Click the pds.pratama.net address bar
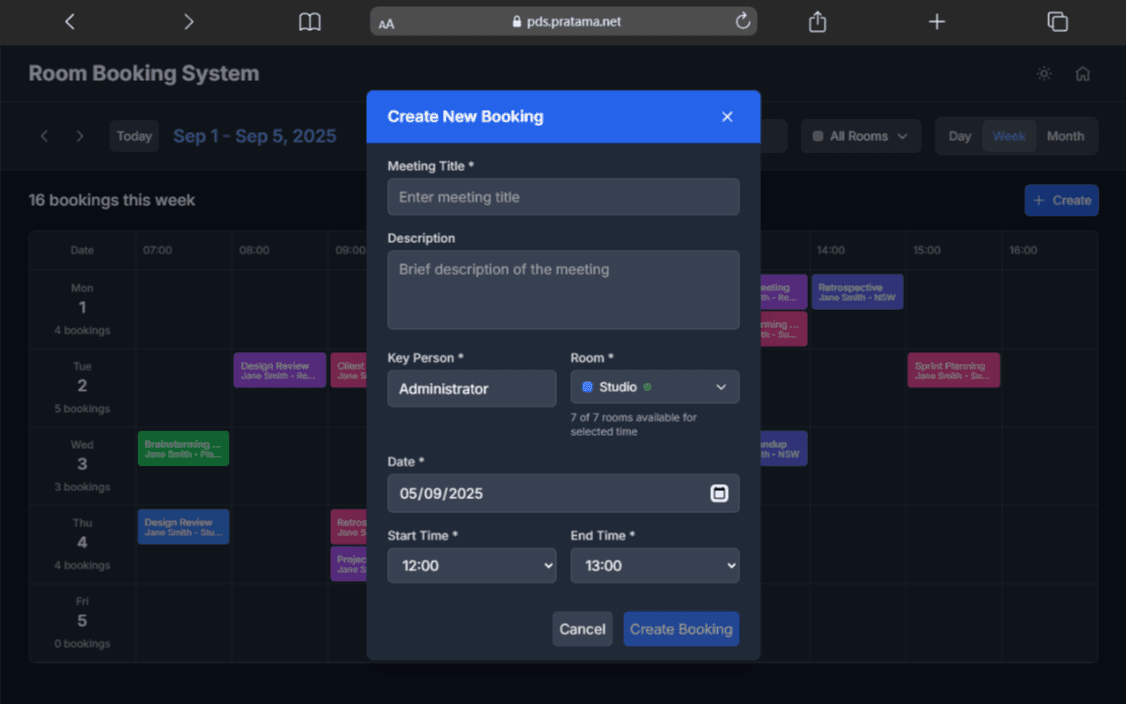This screenshot has height=704, width=1126. [x=563, y=22]
